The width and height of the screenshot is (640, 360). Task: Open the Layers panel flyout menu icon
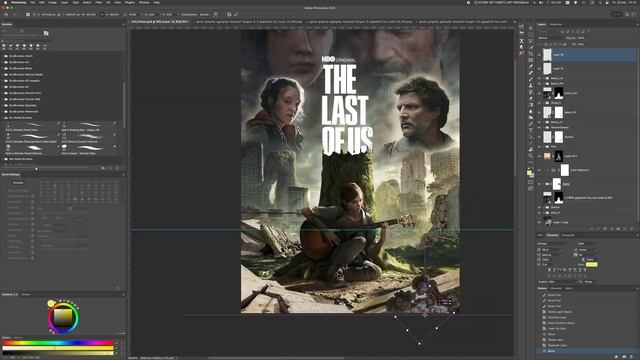tap(638, 24)
